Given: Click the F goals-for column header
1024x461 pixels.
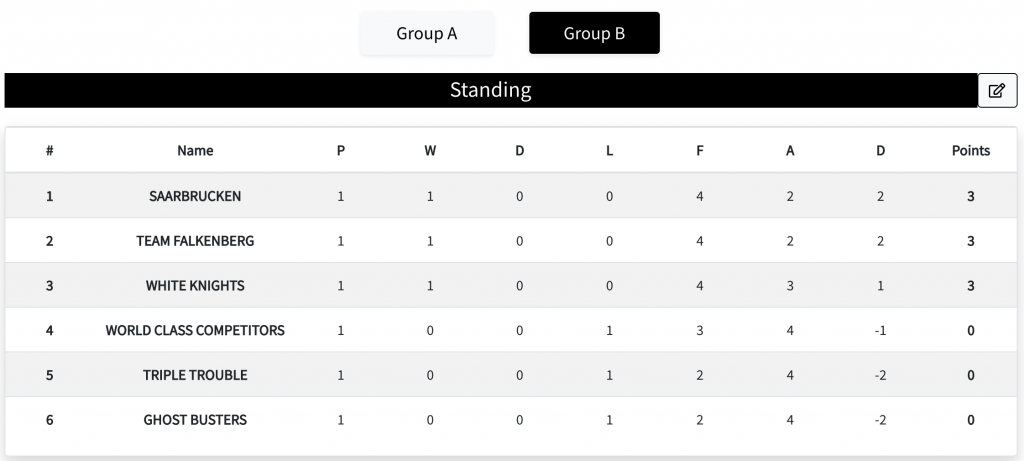Looking at the screenshot, I should click(699, 151).
